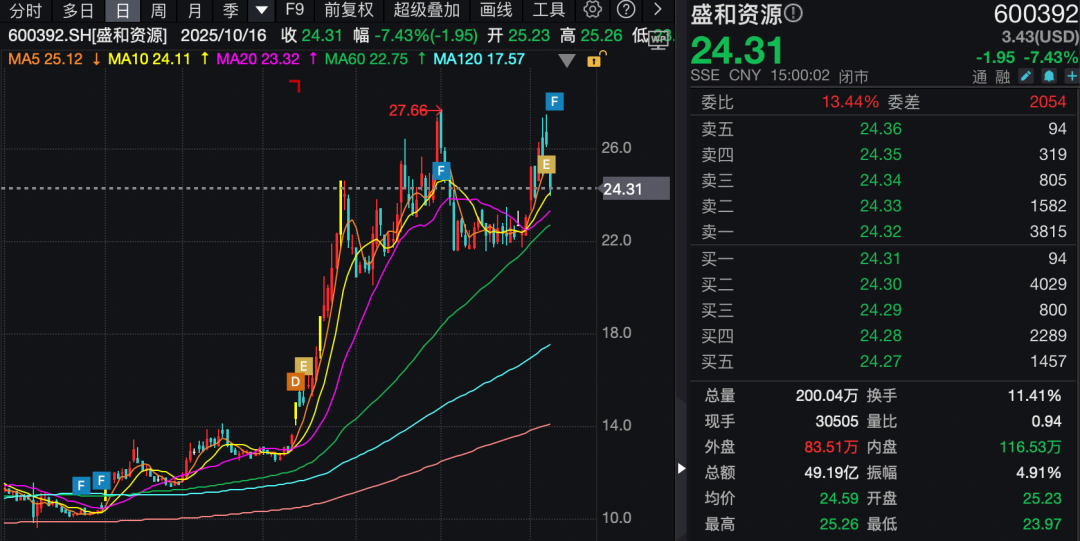Image resolution: width=1080 pixels, height=541 pixels.
Task: Select the 买一 24.31 order row
Action: tap(884, 258)
